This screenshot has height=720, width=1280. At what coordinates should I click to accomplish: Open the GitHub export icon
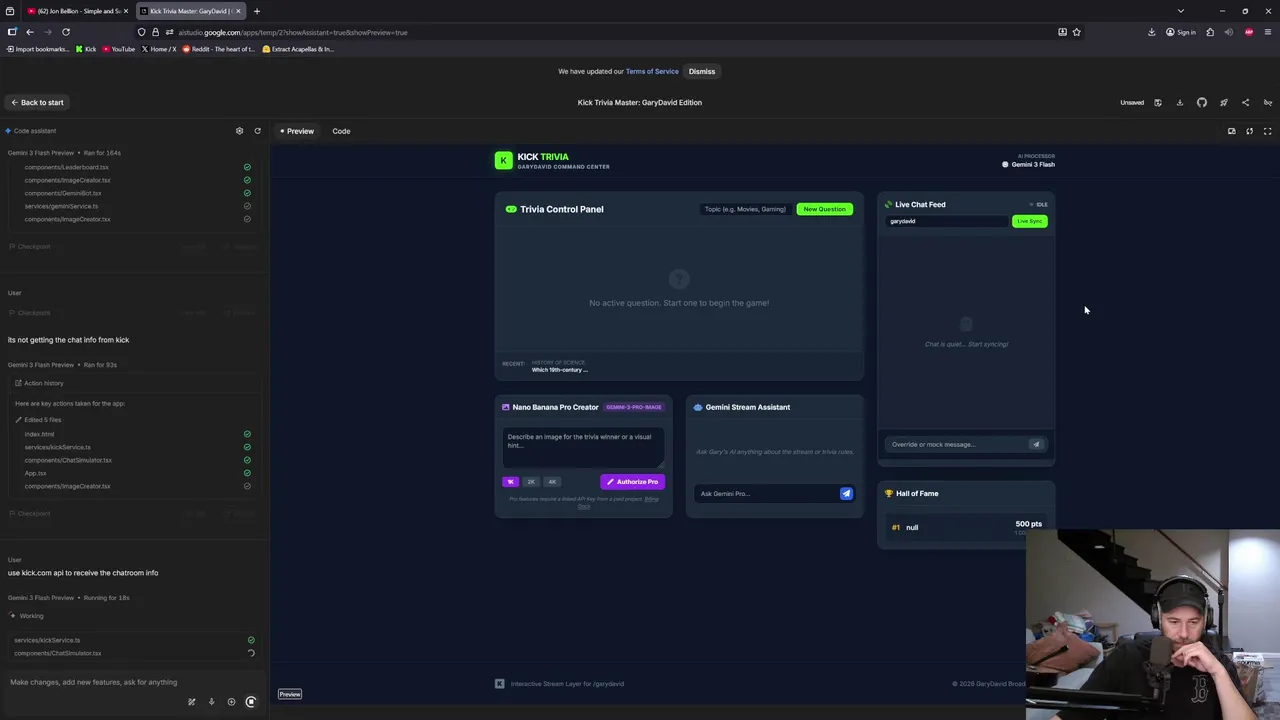[1202, 102]
